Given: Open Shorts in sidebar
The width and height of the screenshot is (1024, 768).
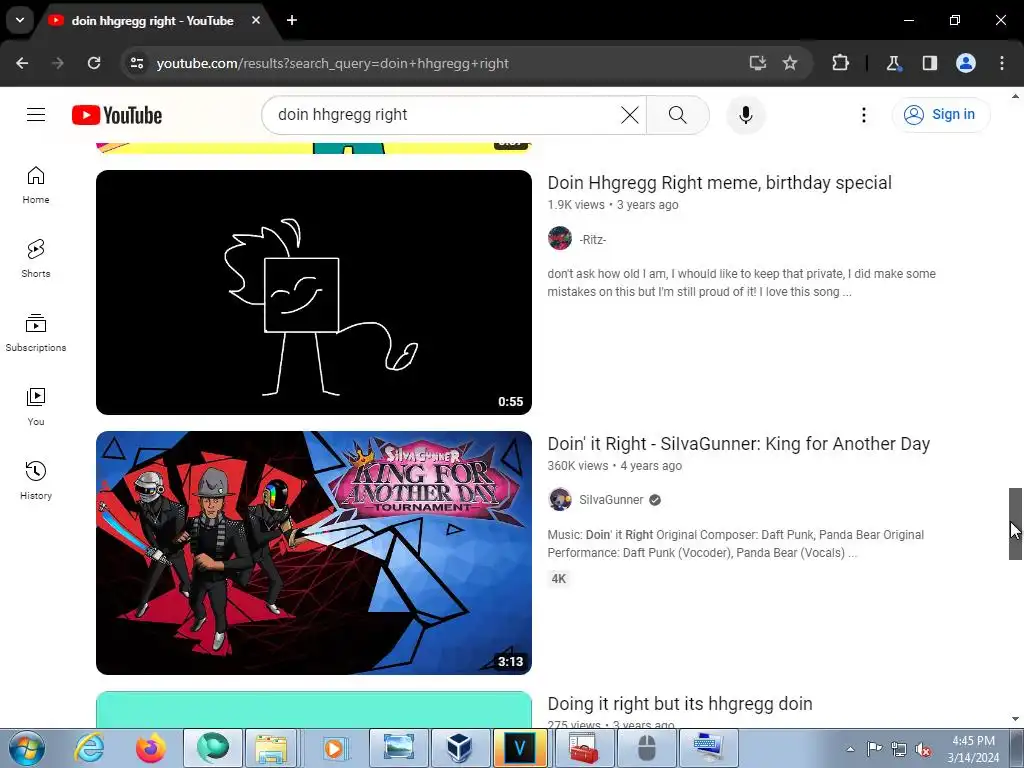Looking at the screenshot, I should coord(36,259).
